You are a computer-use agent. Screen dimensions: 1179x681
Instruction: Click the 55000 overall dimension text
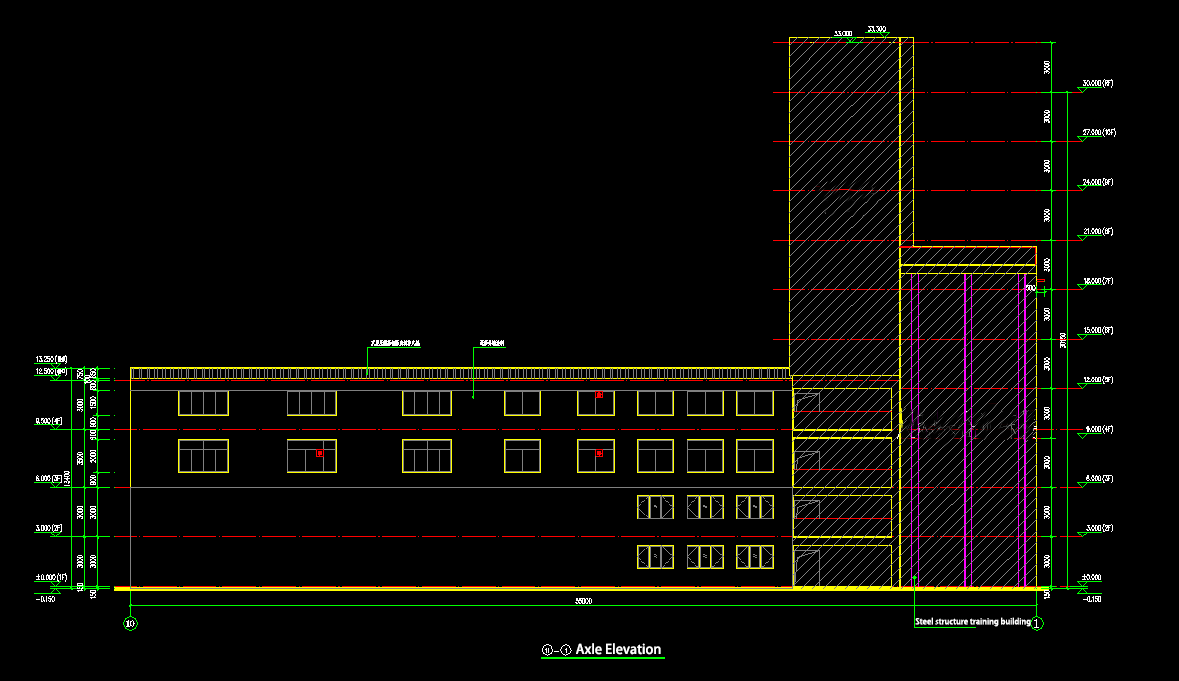pos(585,601)
